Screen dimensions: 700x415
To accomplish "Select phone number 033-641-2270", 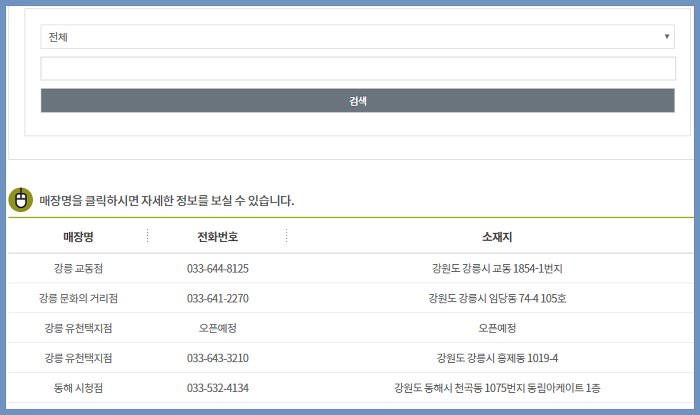I will (217, 299).
